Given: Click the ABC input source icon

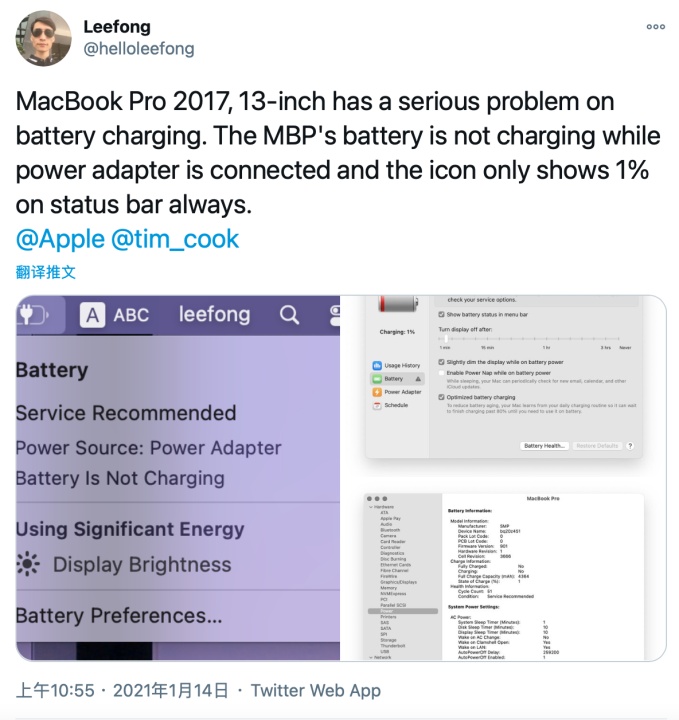Looking at the screenshot, I should [x=114, y=315].
